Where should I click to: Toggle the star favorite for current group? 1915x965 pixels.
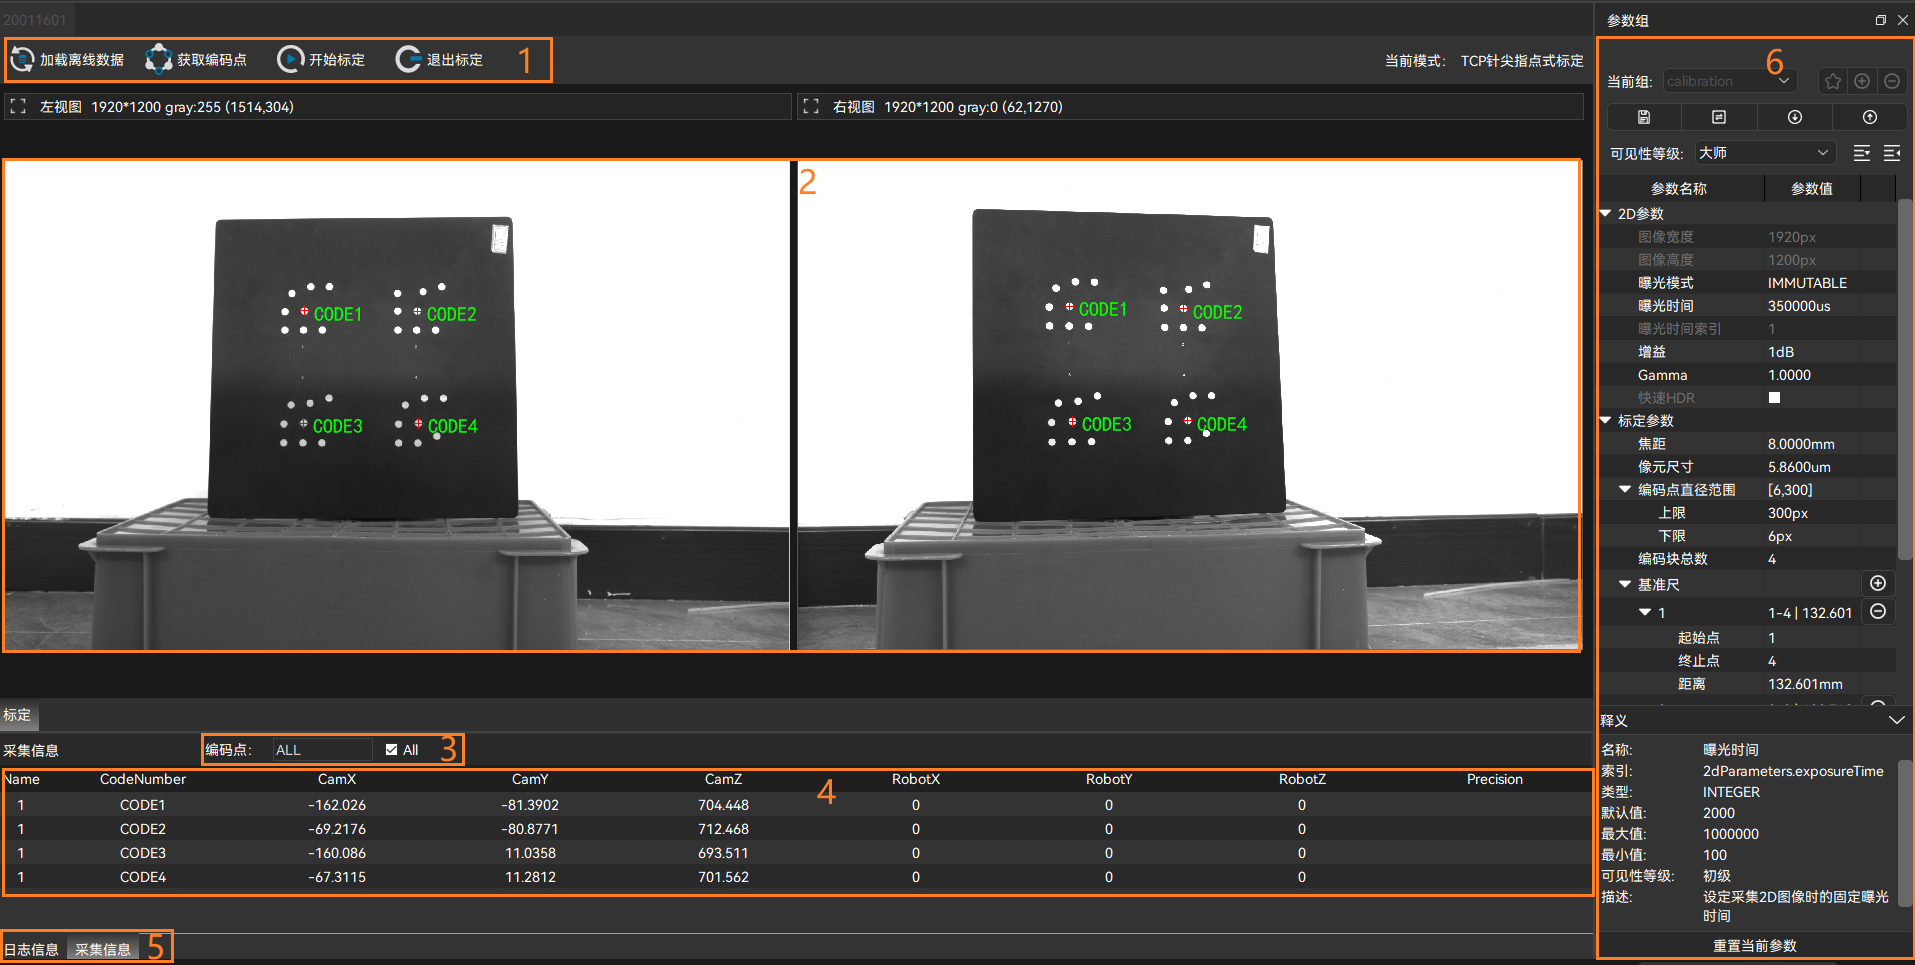pos(1832,81)
